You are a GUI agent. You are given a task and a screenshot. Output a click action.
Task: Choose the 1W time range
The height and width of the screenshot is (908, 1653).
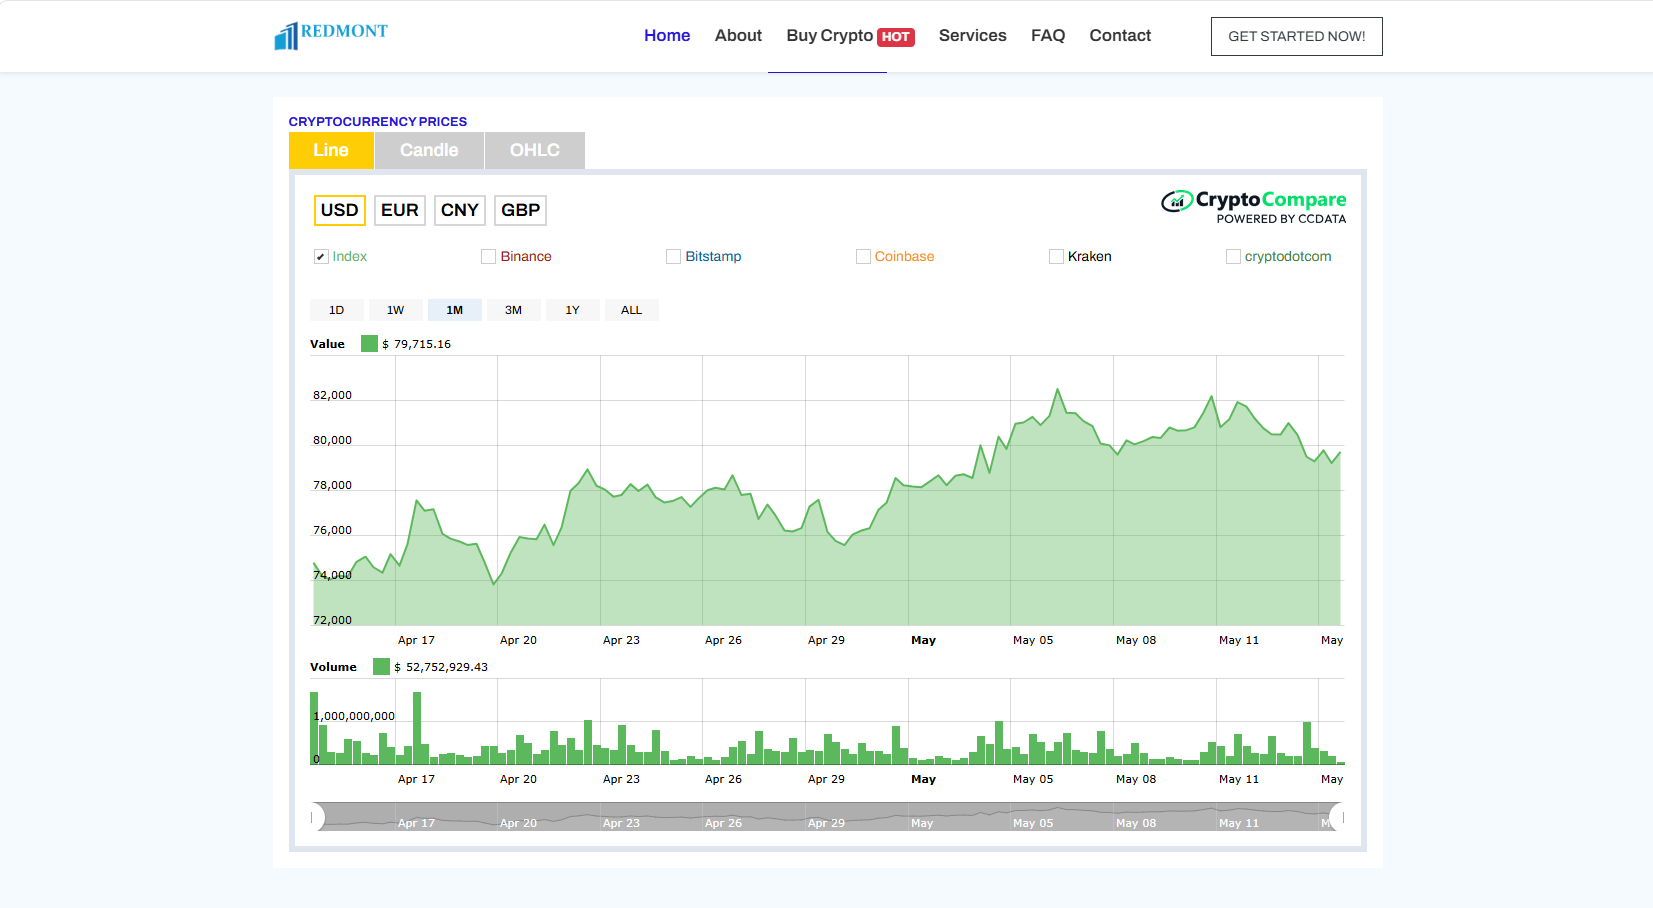coord(396,310)
